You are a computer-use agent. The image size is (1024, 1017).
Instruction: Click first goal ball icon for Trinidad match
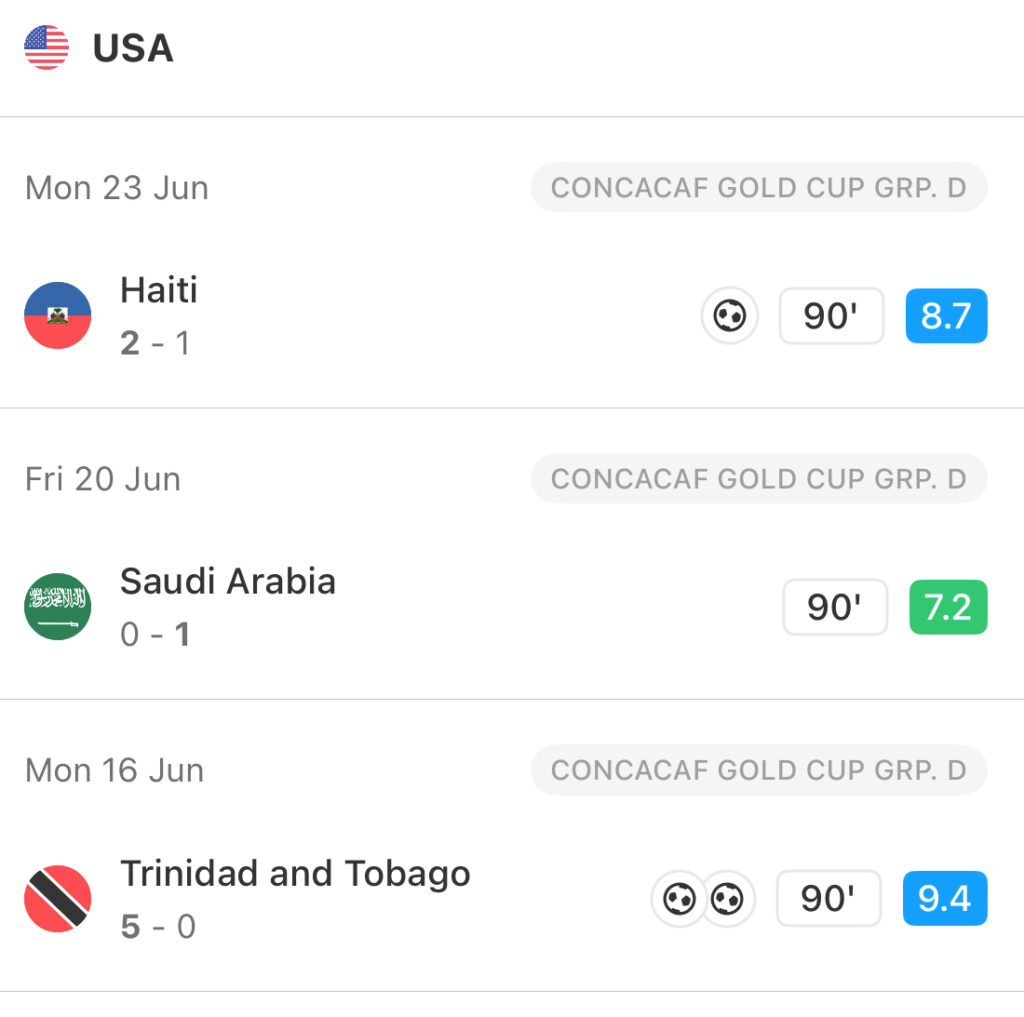click(679, 899)
